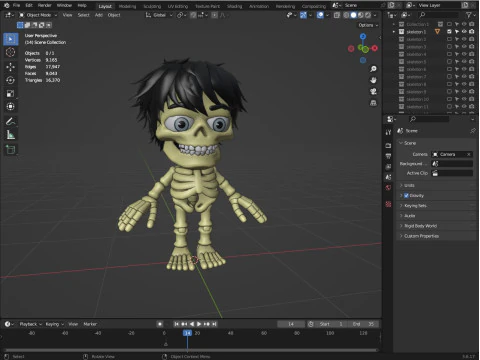Toggle Gravity checkbox in Scene properties
This screenshot has width=480, height=360.
click(406, 196)
